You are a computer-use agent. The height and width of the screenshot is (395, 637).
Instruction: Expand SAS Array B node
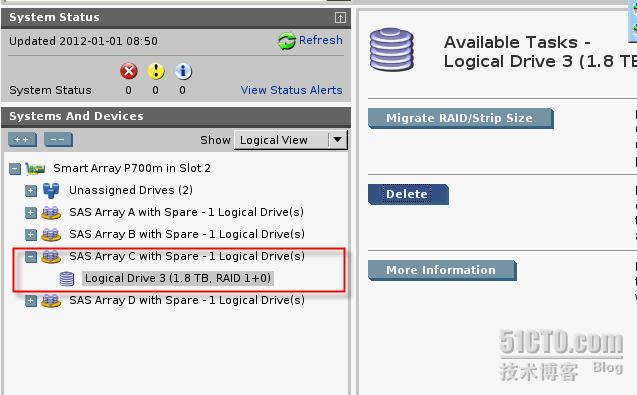[31, 234]
